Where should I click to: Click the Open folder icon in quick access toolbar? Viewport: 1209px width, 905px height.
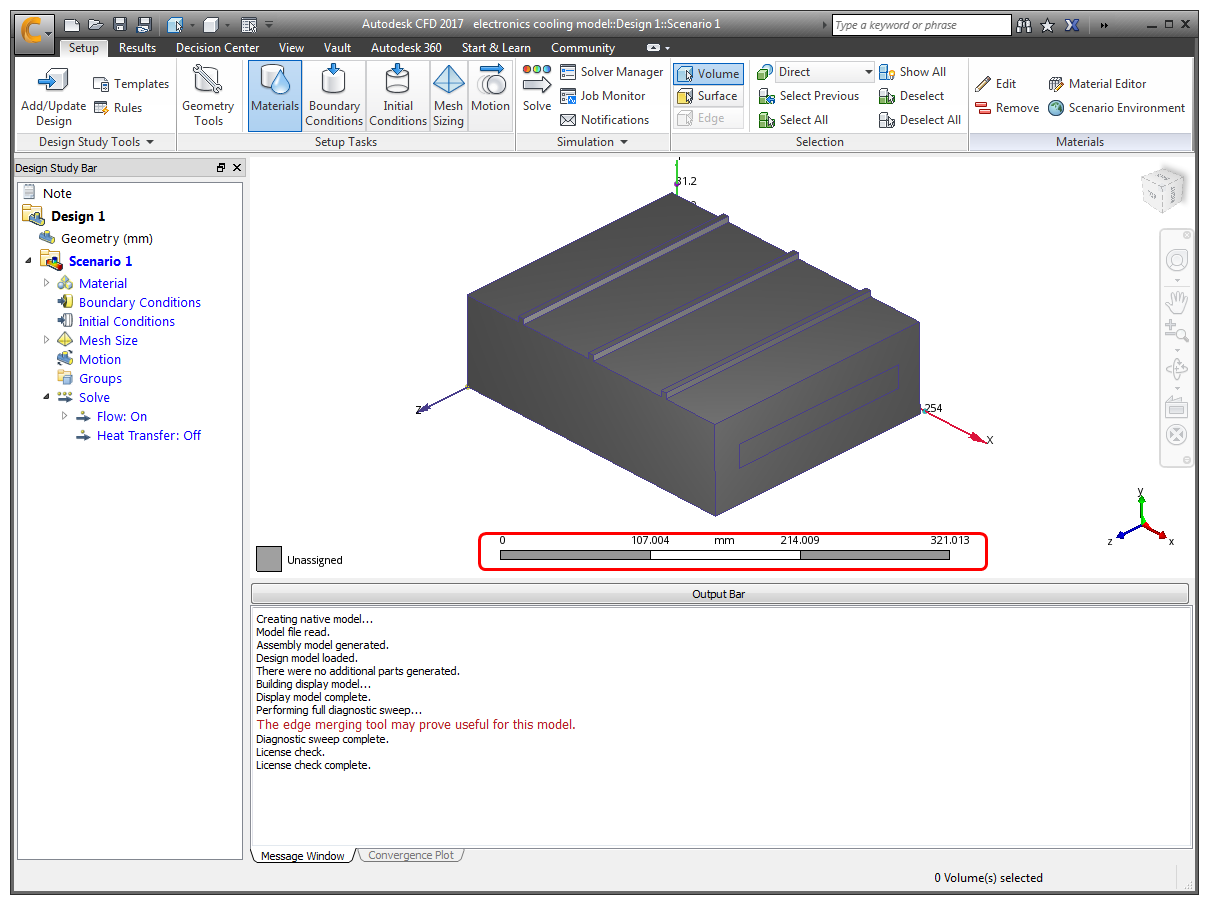(95, 25)
